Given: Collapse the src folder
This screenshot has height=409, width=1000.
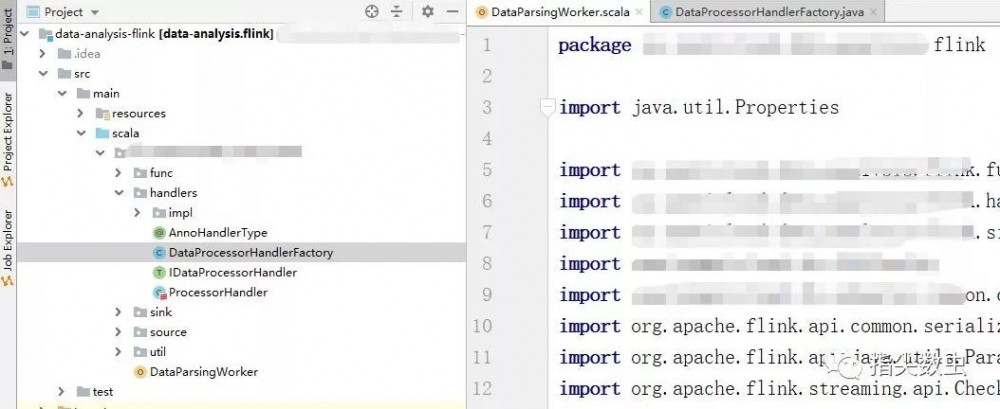Looking at the screenshot, I should pyautogui.click(x=43, y=73).
